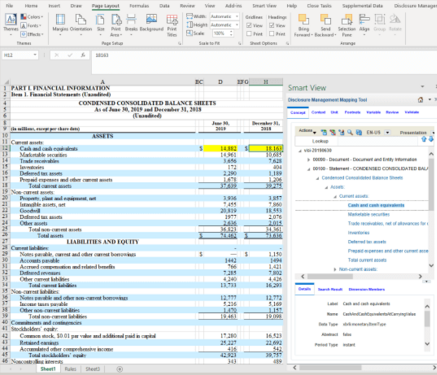Viewport: 437px width, 375px height.
Task: Expand the Non-current assets tree node
Action: tap(335, 269)
